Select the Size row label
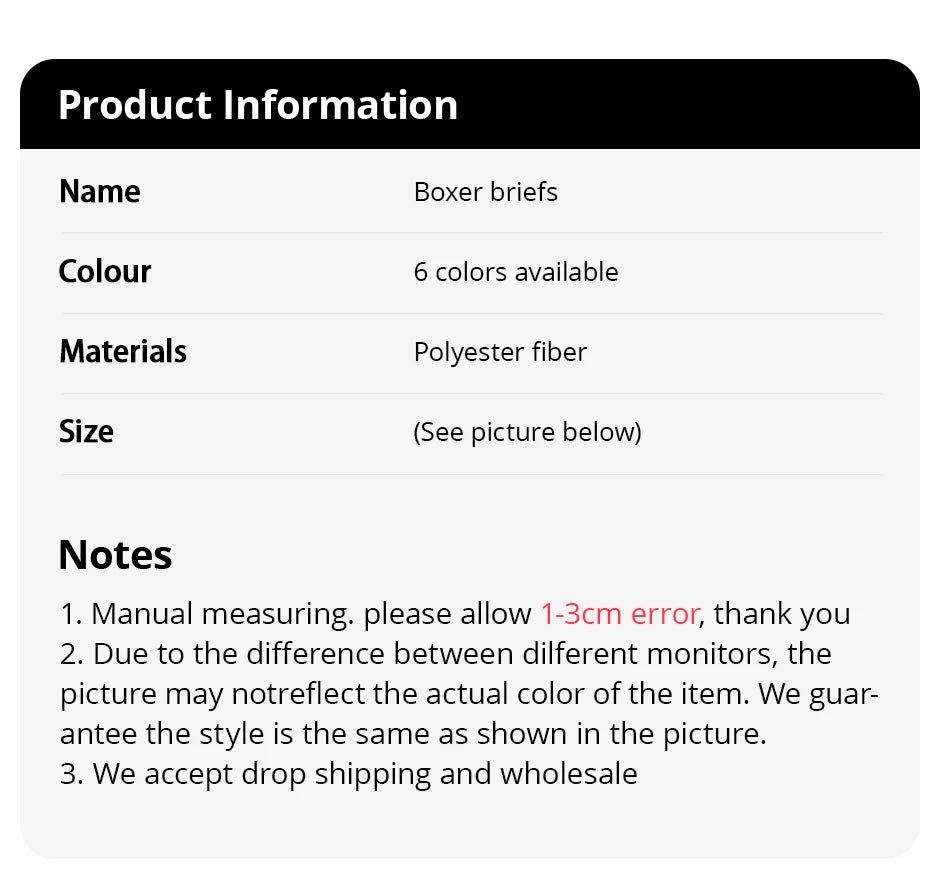The image size is (940, 872). 86,431
